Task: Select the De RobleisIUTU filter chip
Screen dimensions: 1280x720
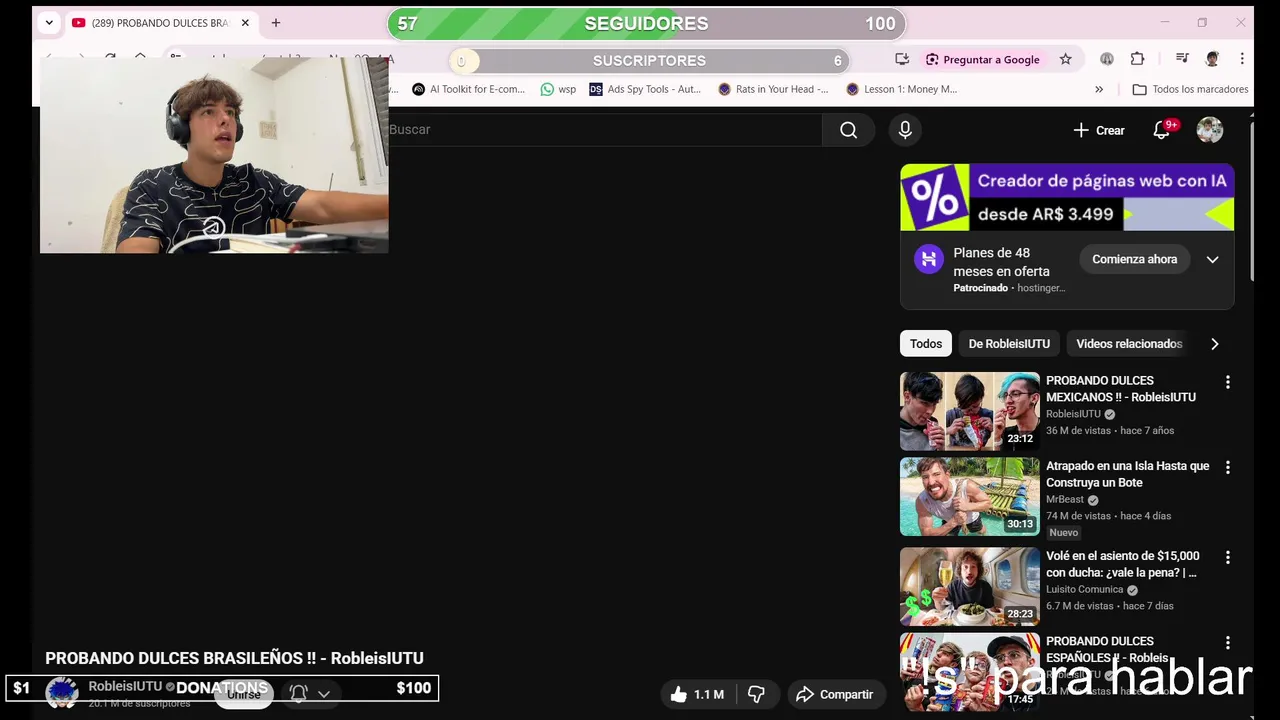Action: [1009, 344]
